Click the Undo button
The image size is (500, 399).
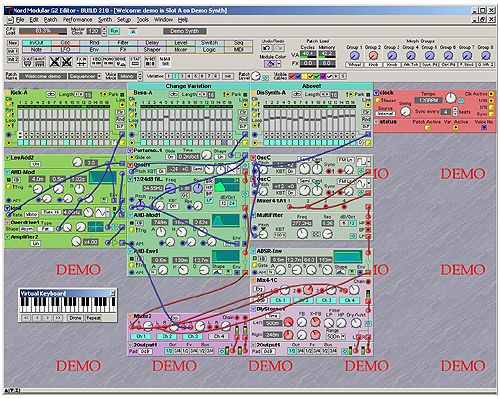[266, 48]
